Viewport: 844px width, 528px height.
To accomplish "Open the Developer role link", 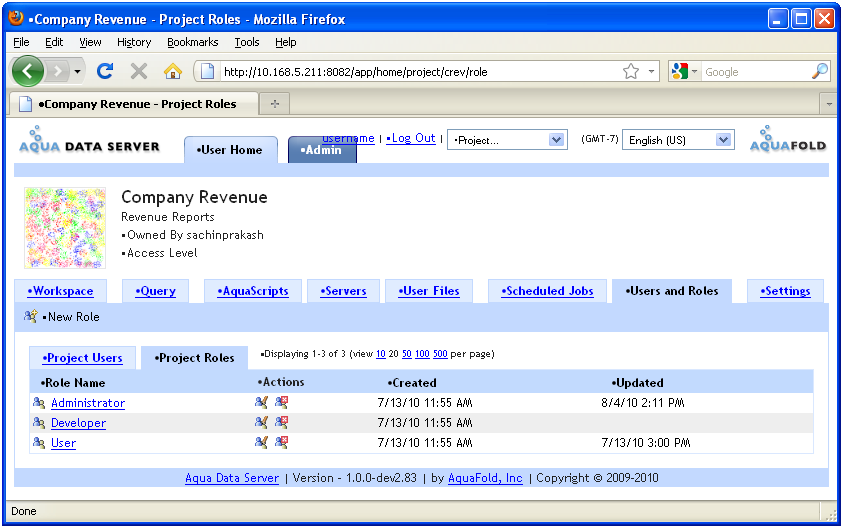I will pos(78,423).
